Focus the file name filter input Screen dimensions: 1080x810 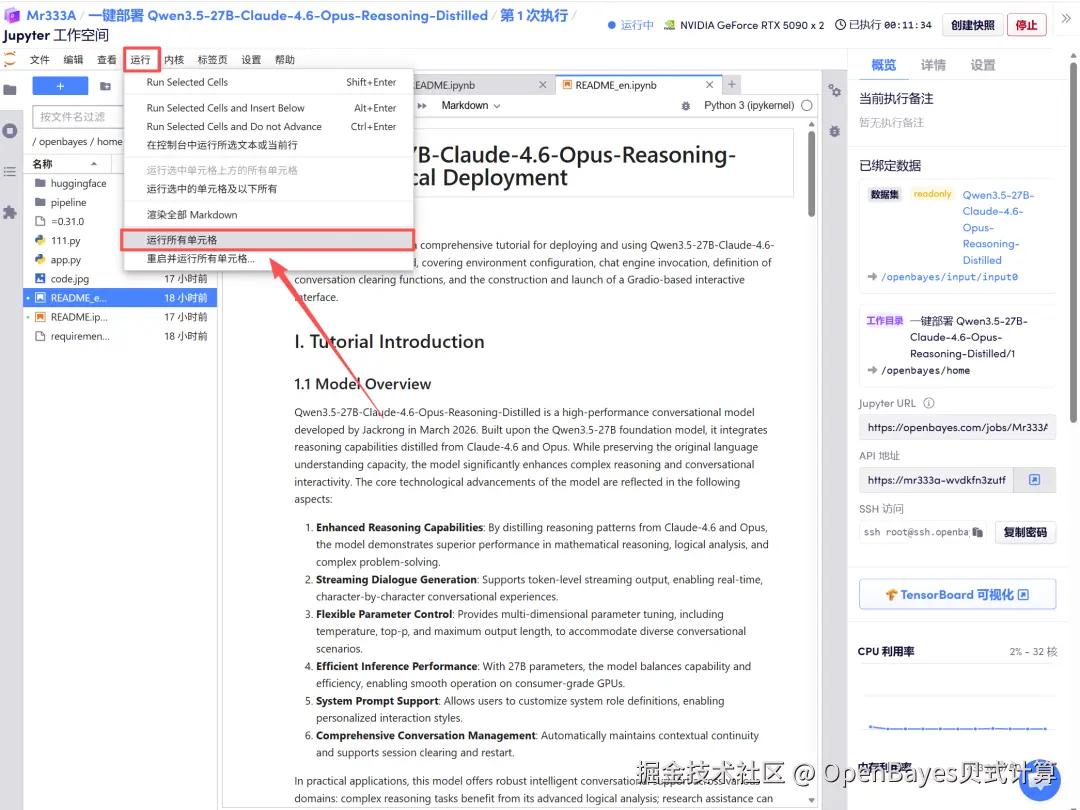[x=77, y=117]
